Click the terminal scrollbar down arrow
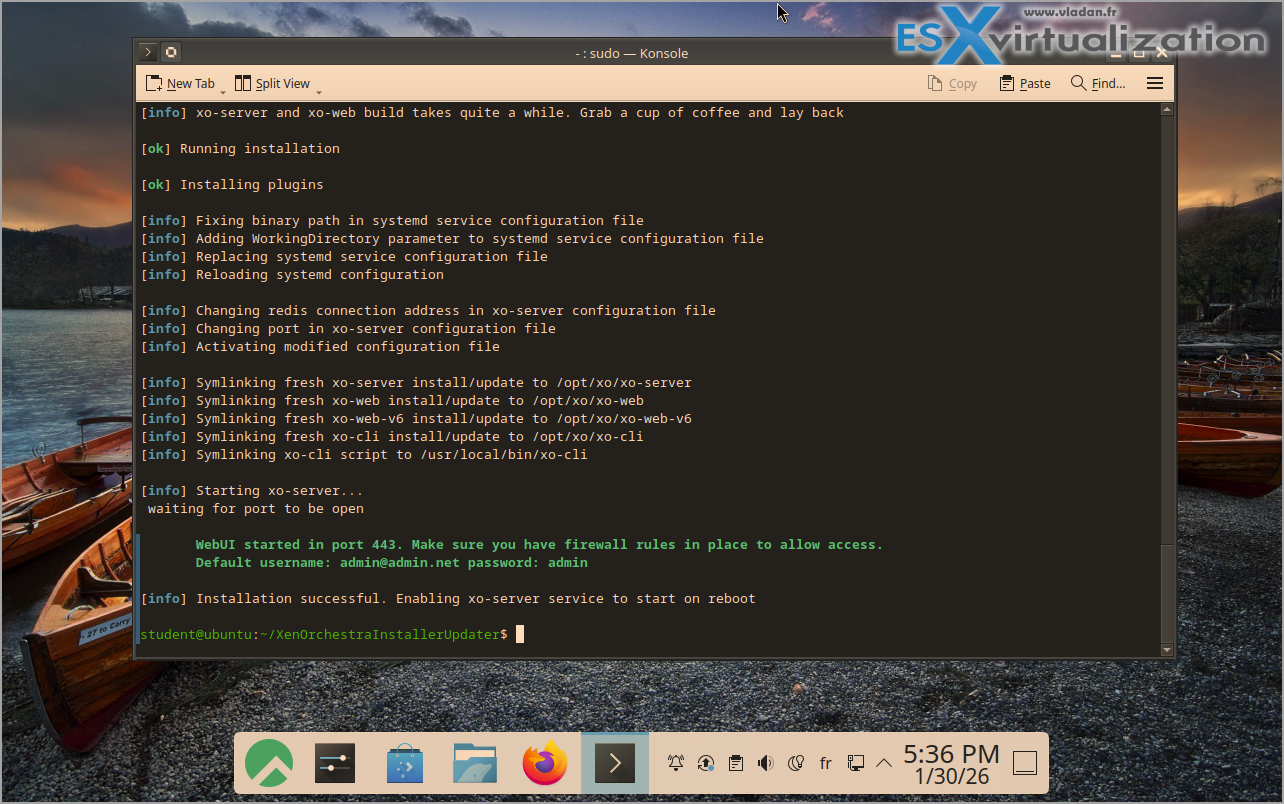 click(1166, 650)
